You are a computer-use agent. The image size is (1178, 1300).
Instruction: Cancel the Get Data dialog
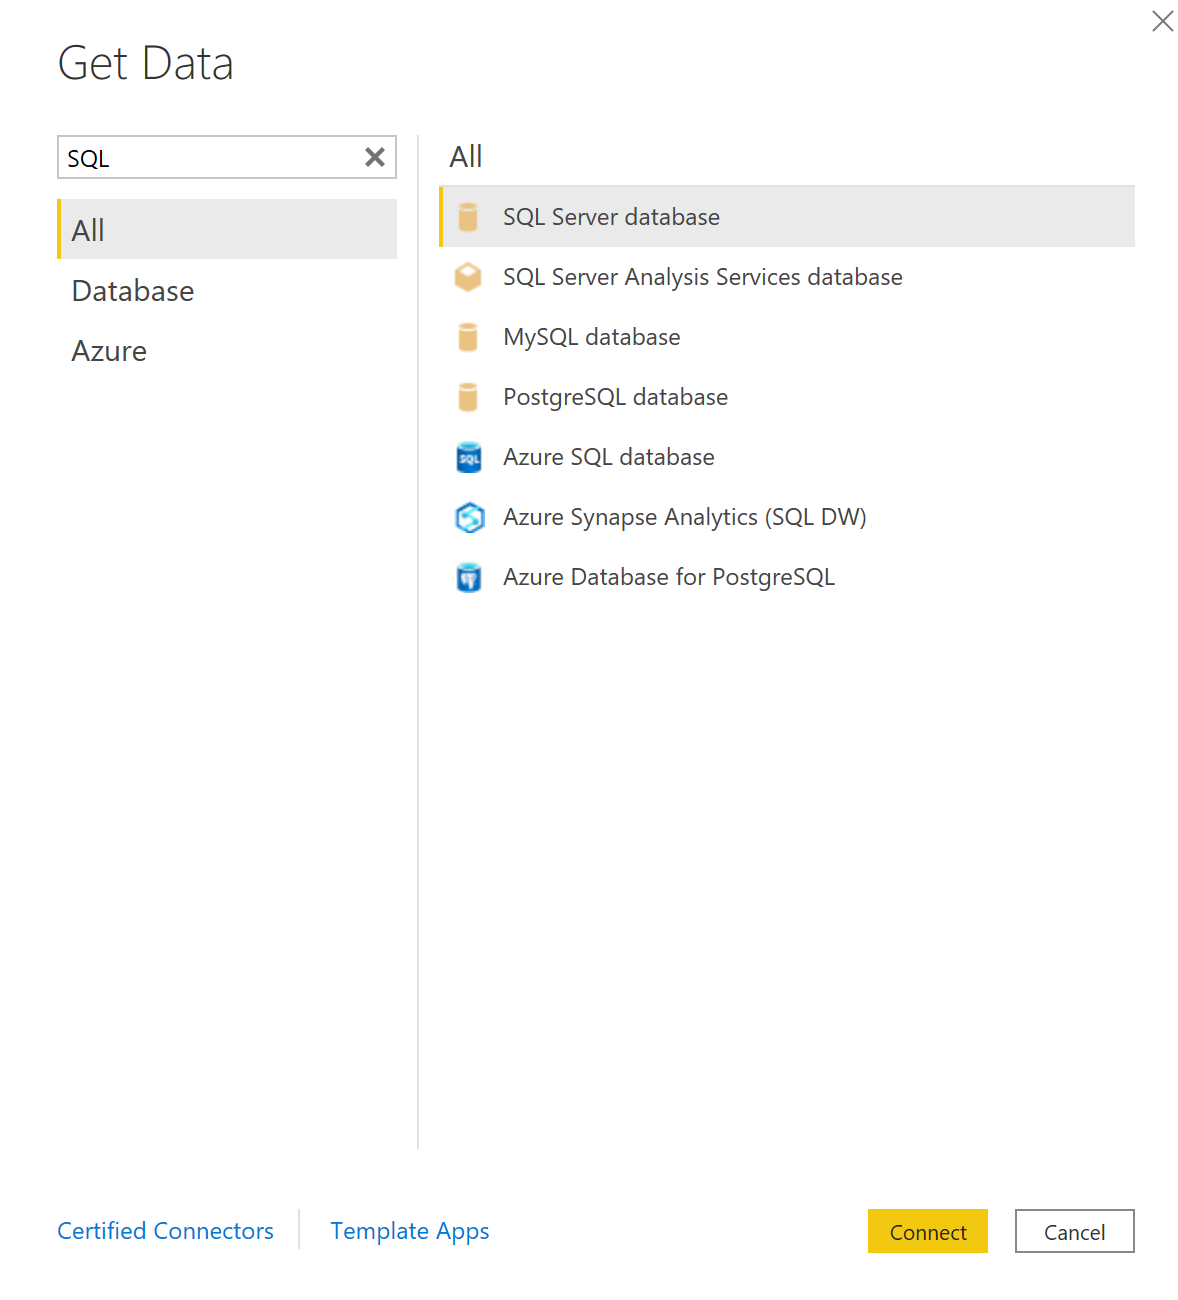coord(1074,1232)
